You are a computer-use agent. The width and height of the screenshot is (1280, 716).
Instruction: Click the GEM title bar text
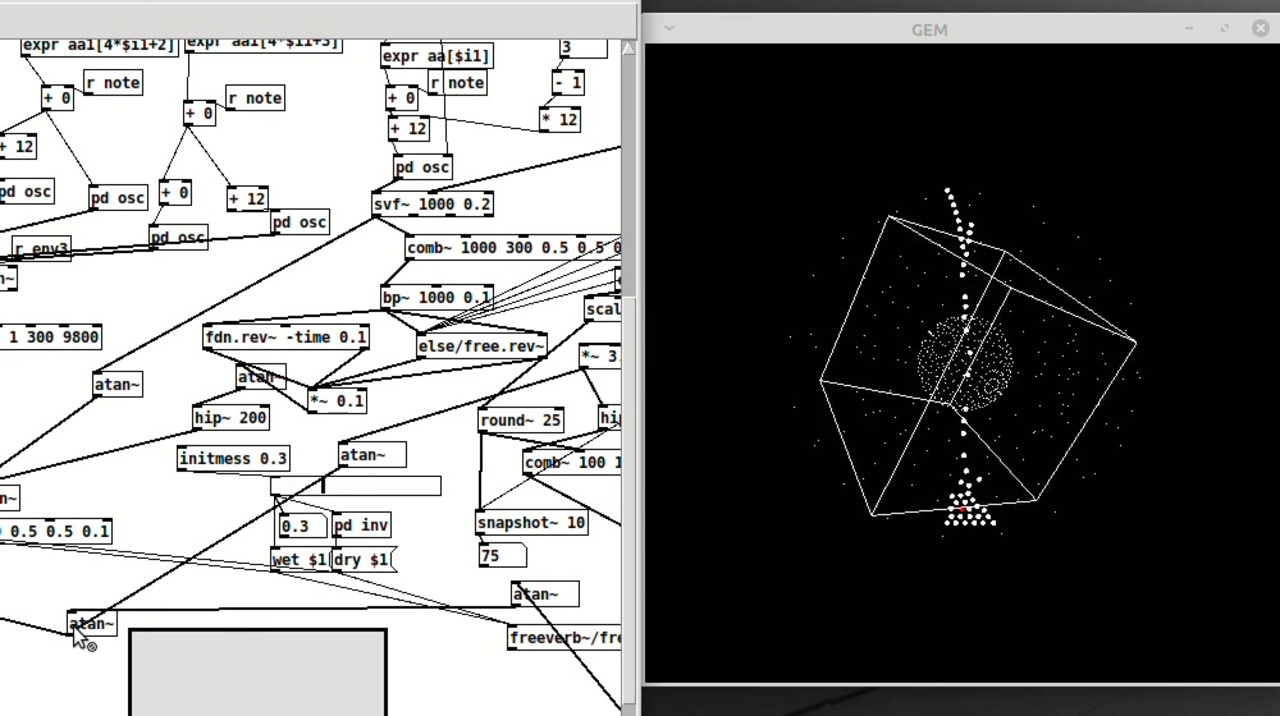click(x=929, y=30)
